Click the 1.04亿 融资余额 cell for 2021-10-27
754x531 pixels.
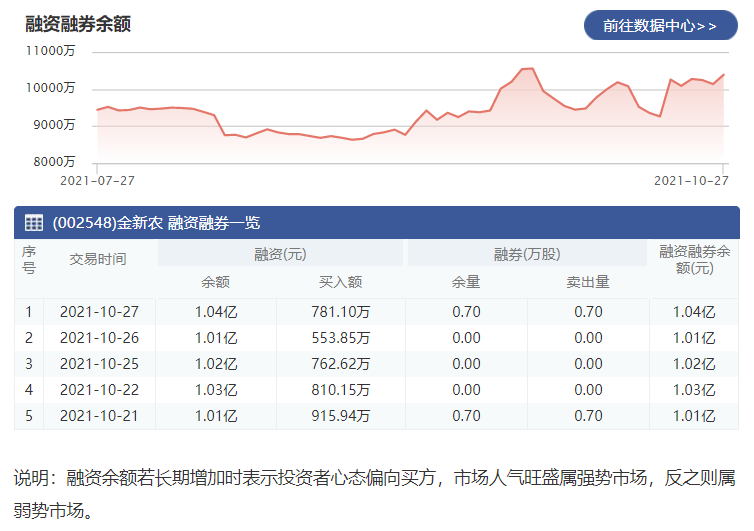coord(216,312)
